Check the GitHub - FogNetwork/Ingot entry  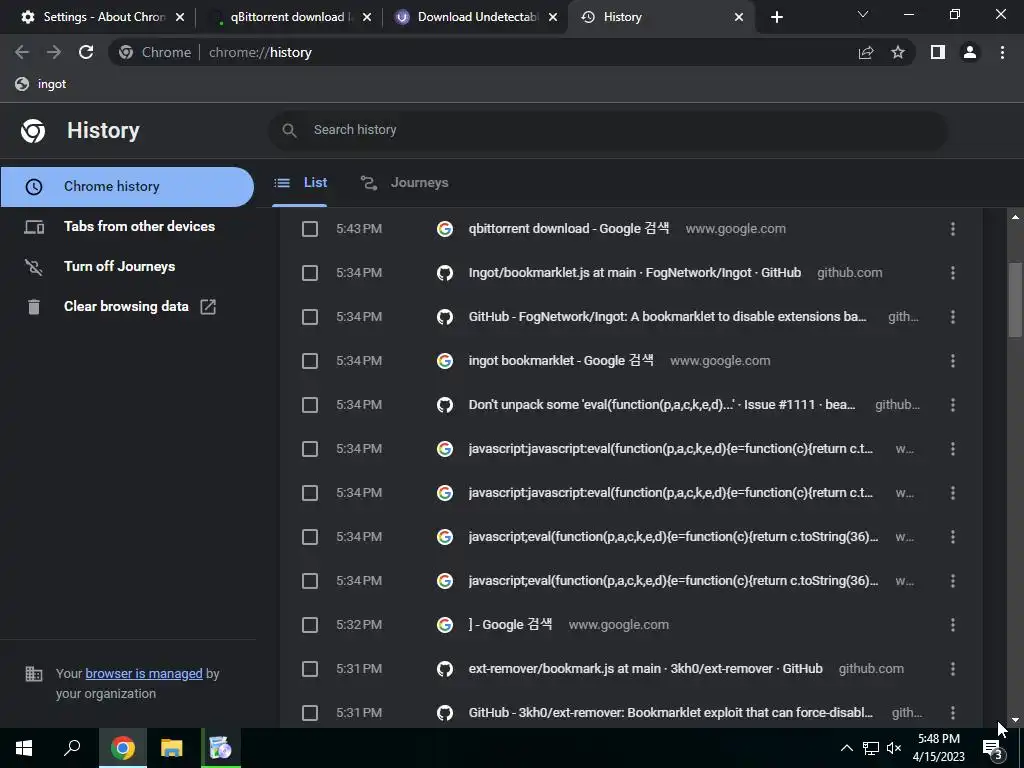click(x=310, y=317)
